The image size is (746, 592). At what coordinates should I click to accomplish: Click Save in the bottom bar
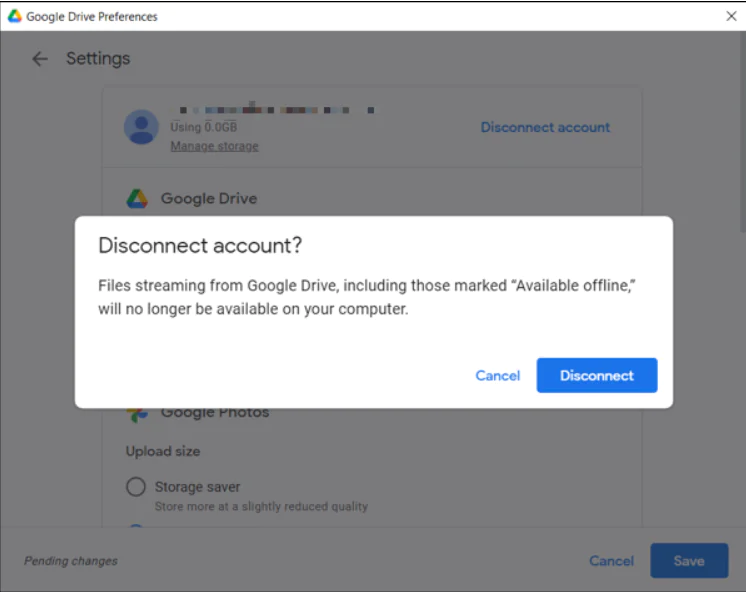[689, 561]
